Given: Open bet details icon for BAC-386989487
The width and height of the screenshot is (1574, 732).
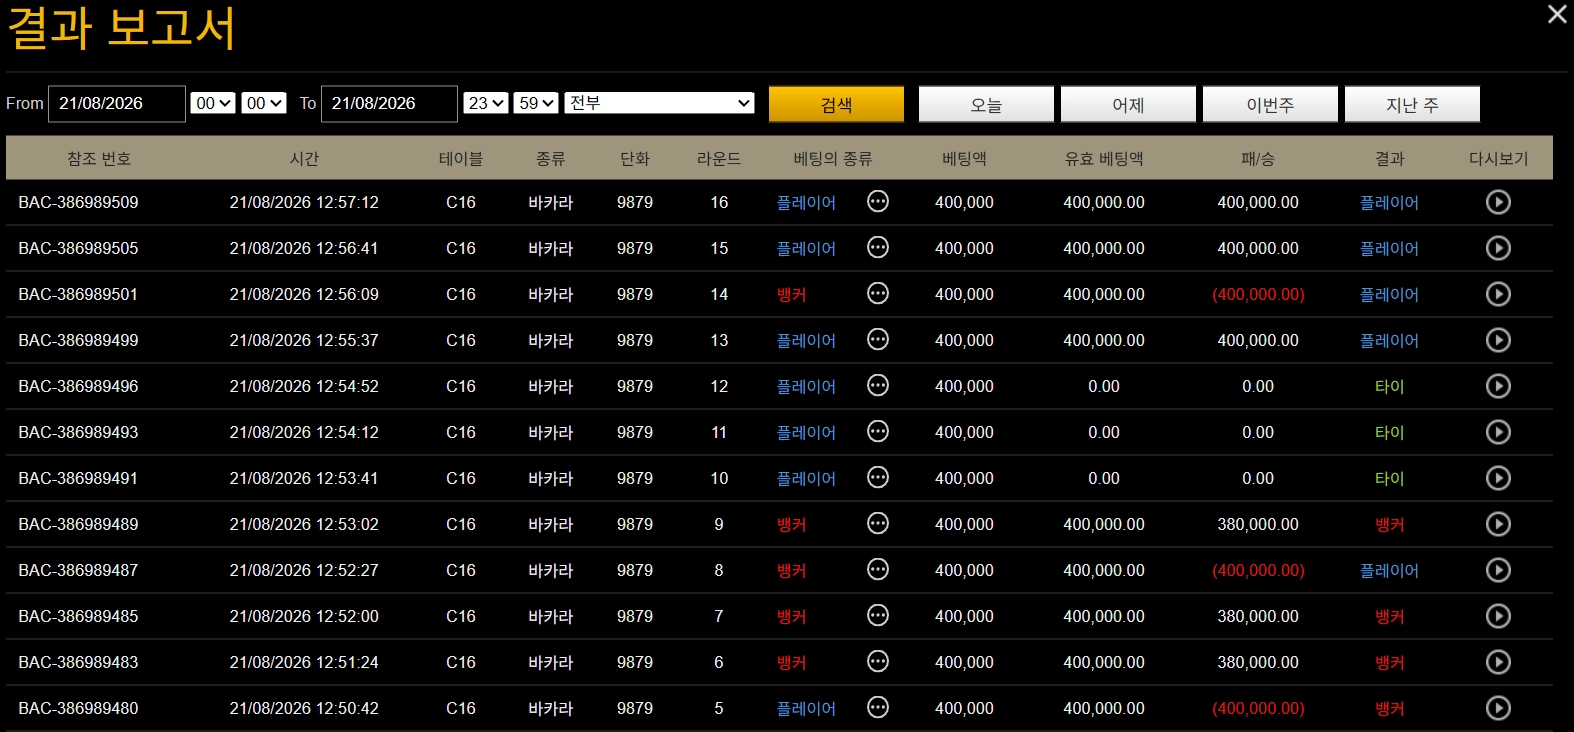Looking at the screenshot, I should [878, 569].
